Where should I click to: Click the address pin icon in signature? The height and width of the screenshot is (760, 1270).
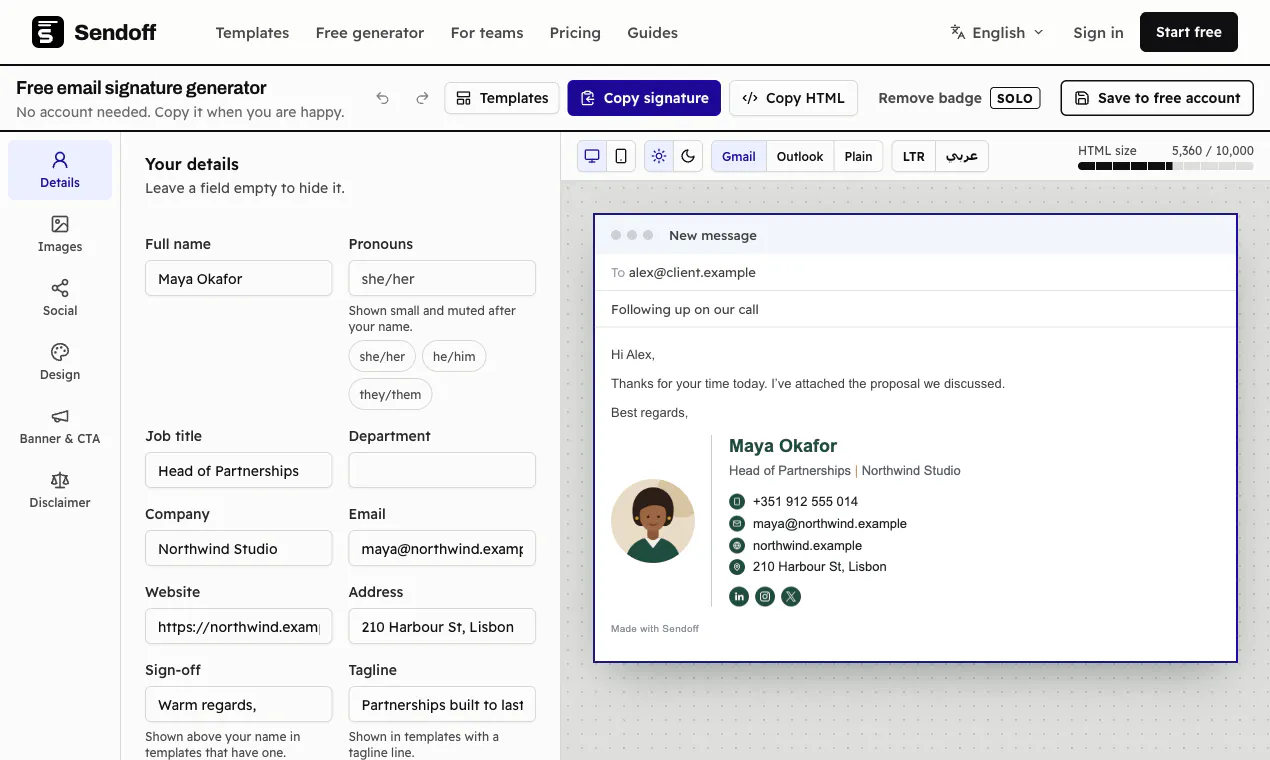[x=737, y=567]
